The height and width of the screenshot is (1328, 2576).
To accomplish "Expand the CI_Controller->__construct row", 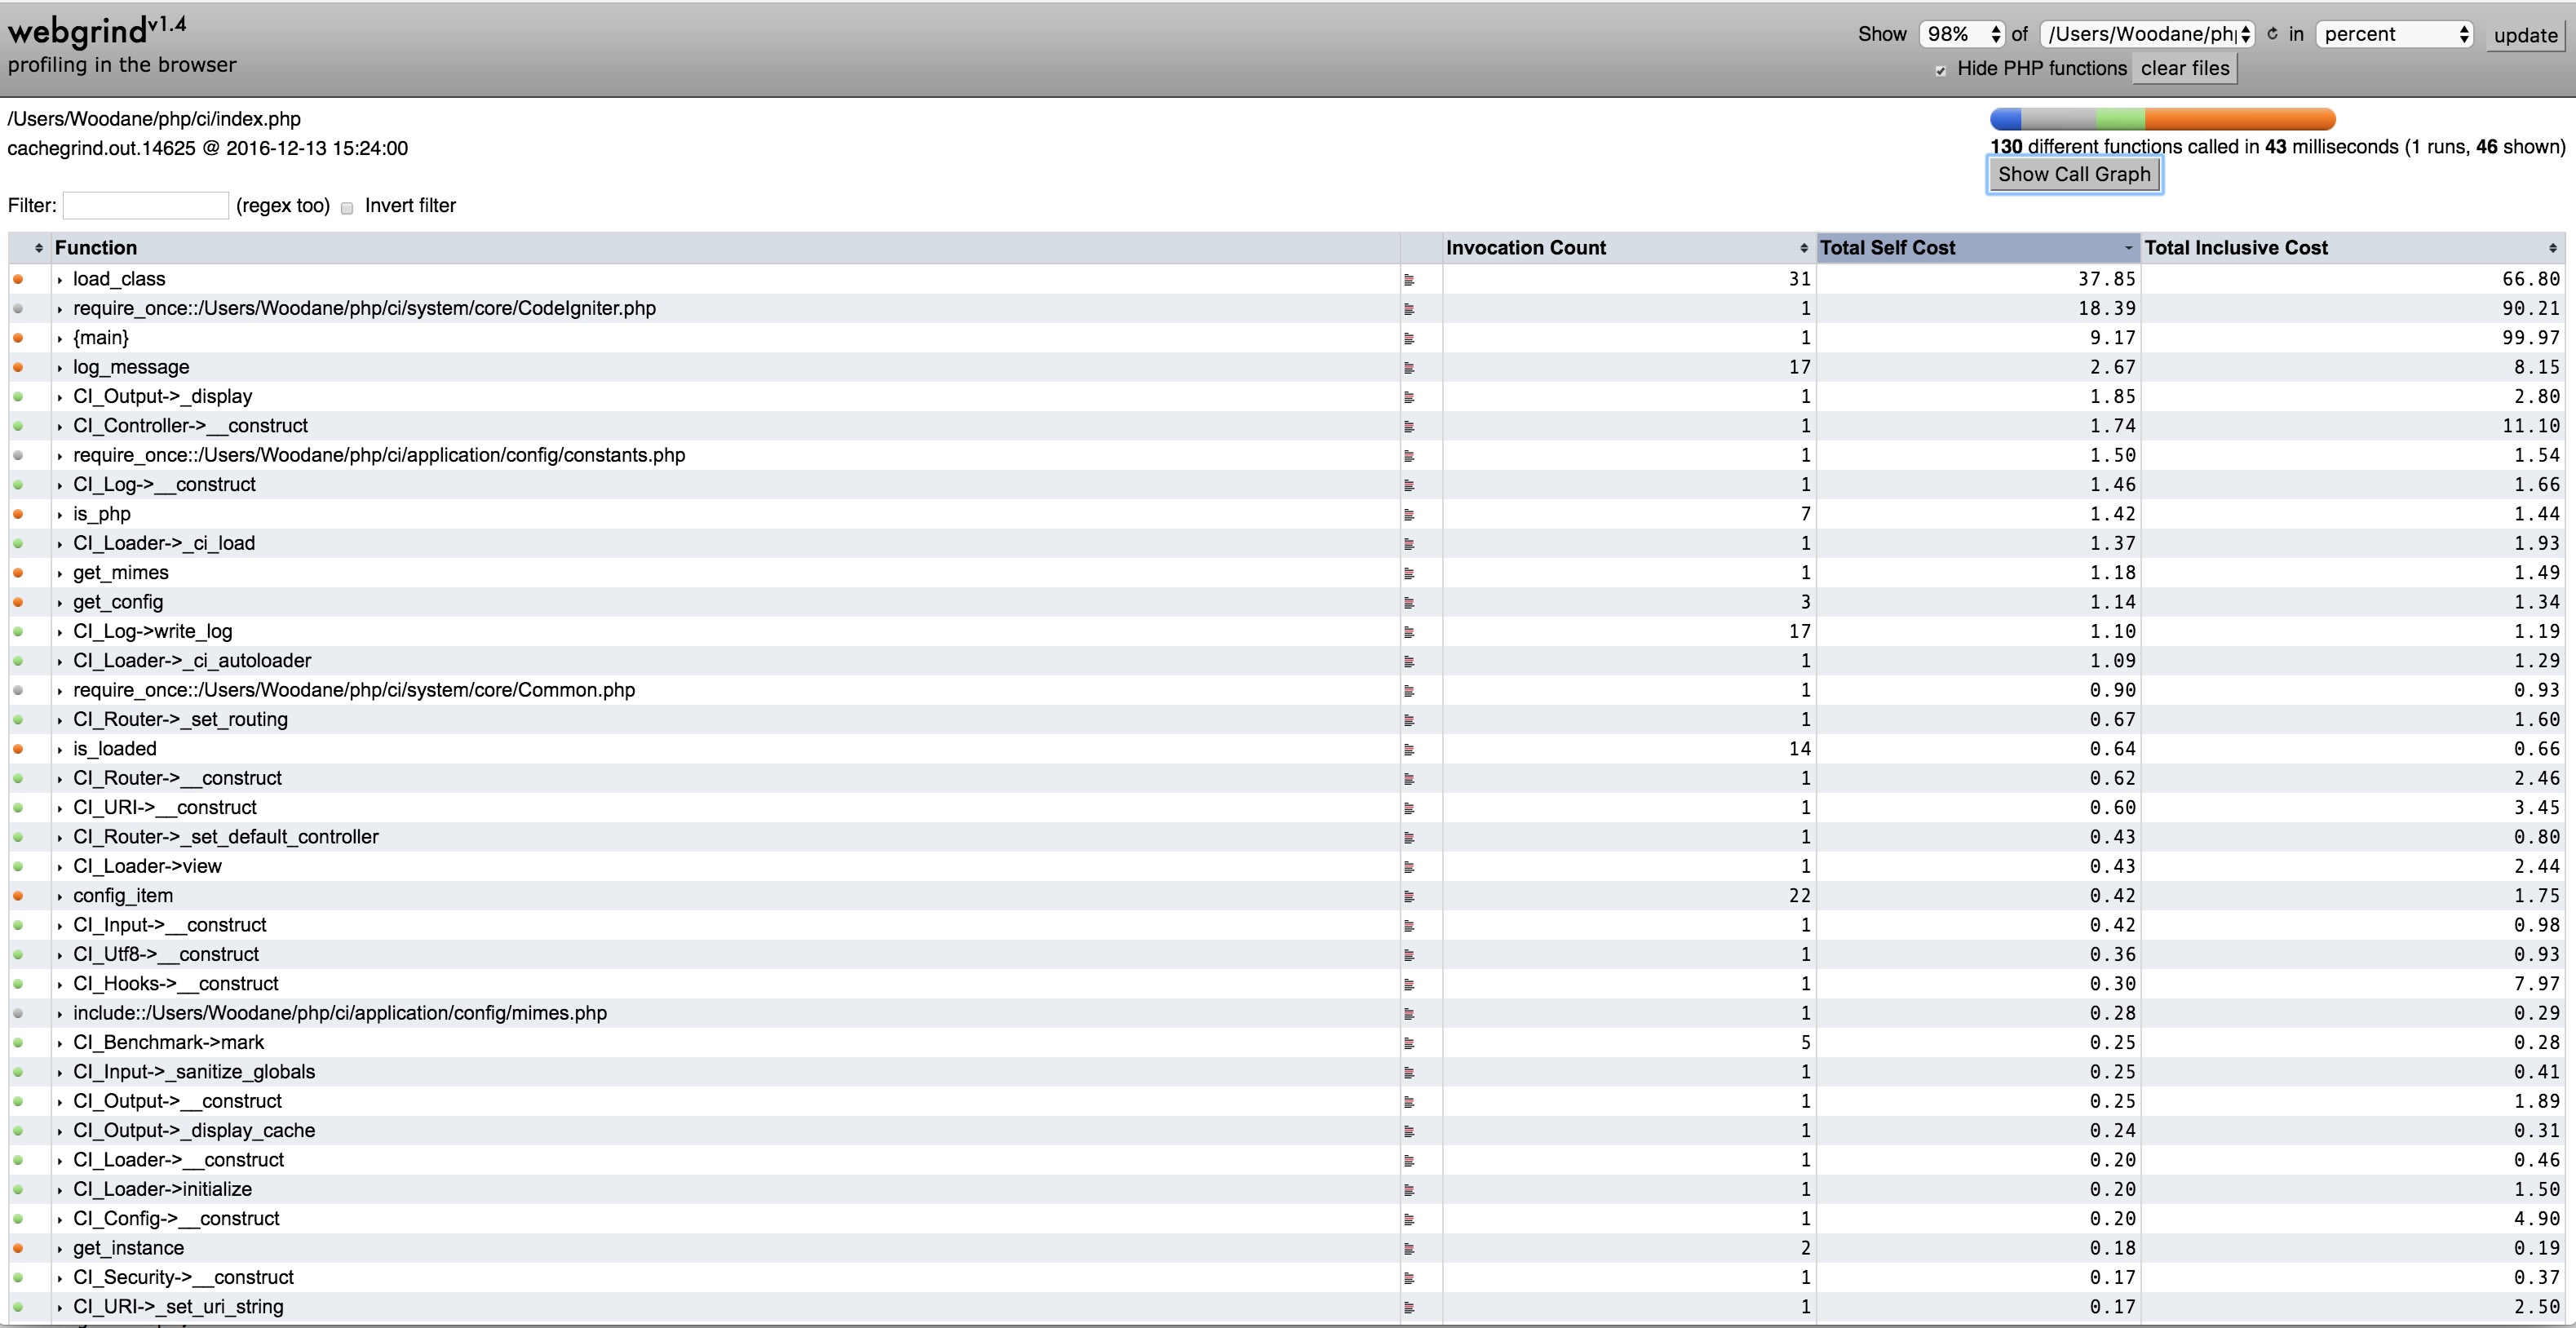I will 60,427.
